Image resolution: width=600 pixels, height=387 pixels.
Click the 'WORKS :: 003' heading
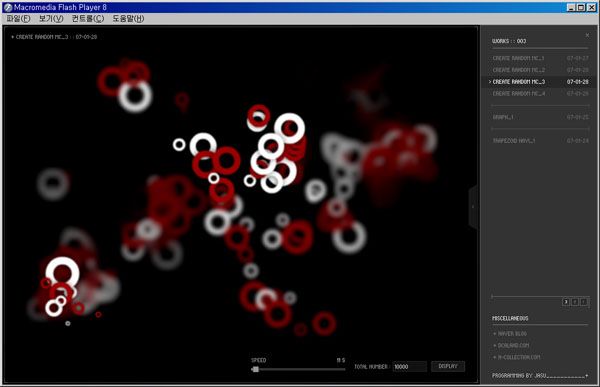point(509,41)
